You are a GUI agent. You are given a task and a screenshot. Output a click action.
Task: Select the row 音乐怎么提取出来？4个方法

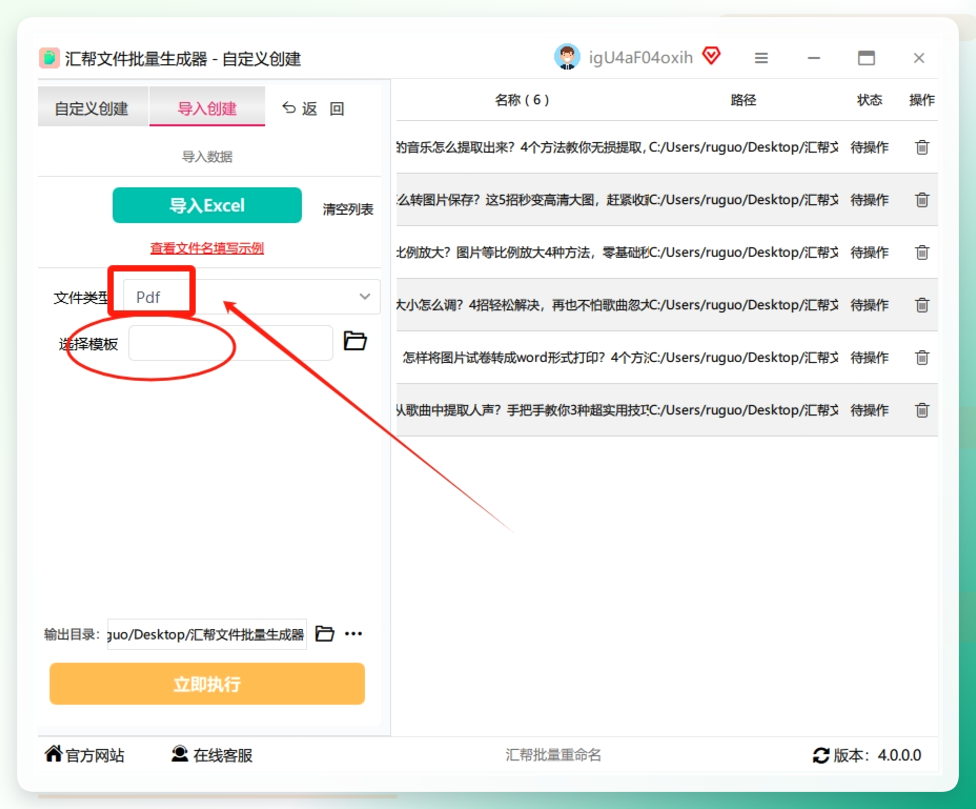(667, 147)
